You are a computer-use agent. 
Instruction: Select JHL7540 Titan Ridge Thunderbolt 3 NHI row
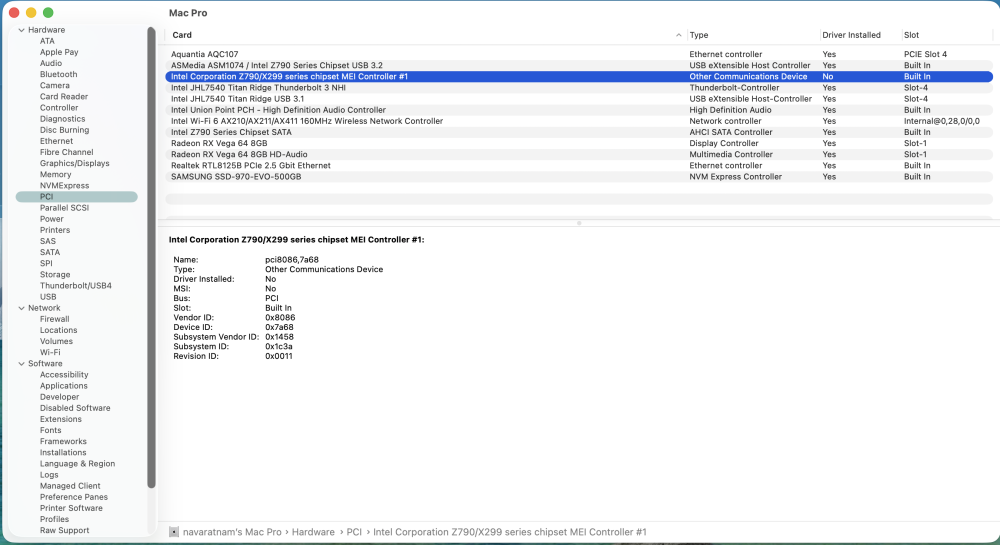(579, 88)
